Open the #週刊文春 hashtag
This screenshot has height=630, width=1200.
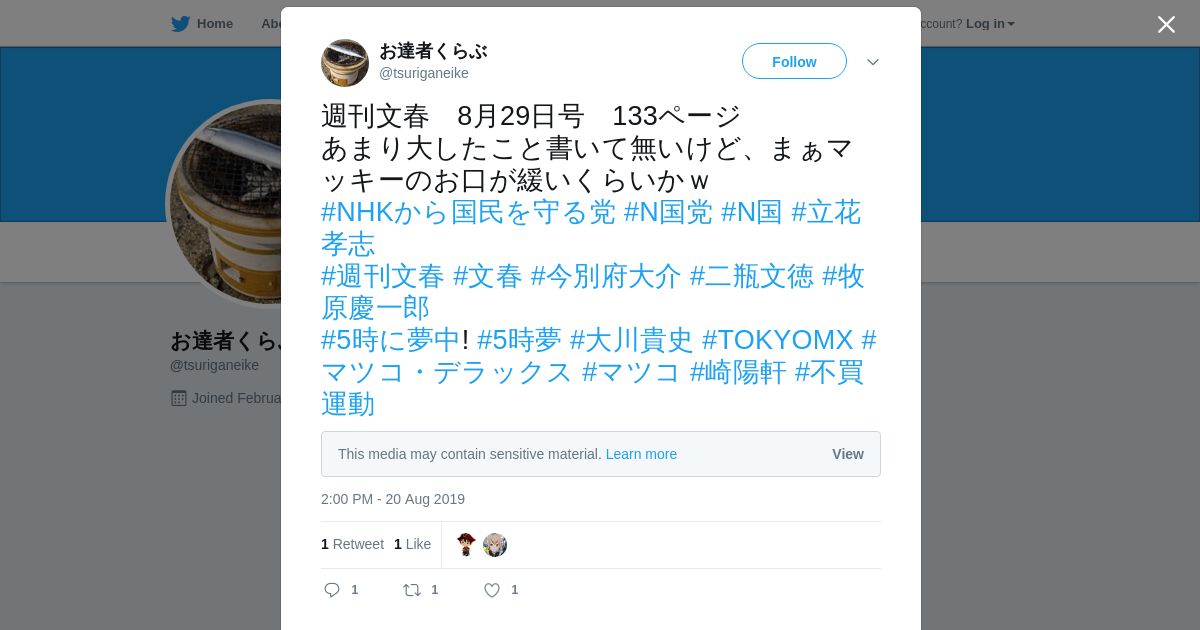[382, 276]
